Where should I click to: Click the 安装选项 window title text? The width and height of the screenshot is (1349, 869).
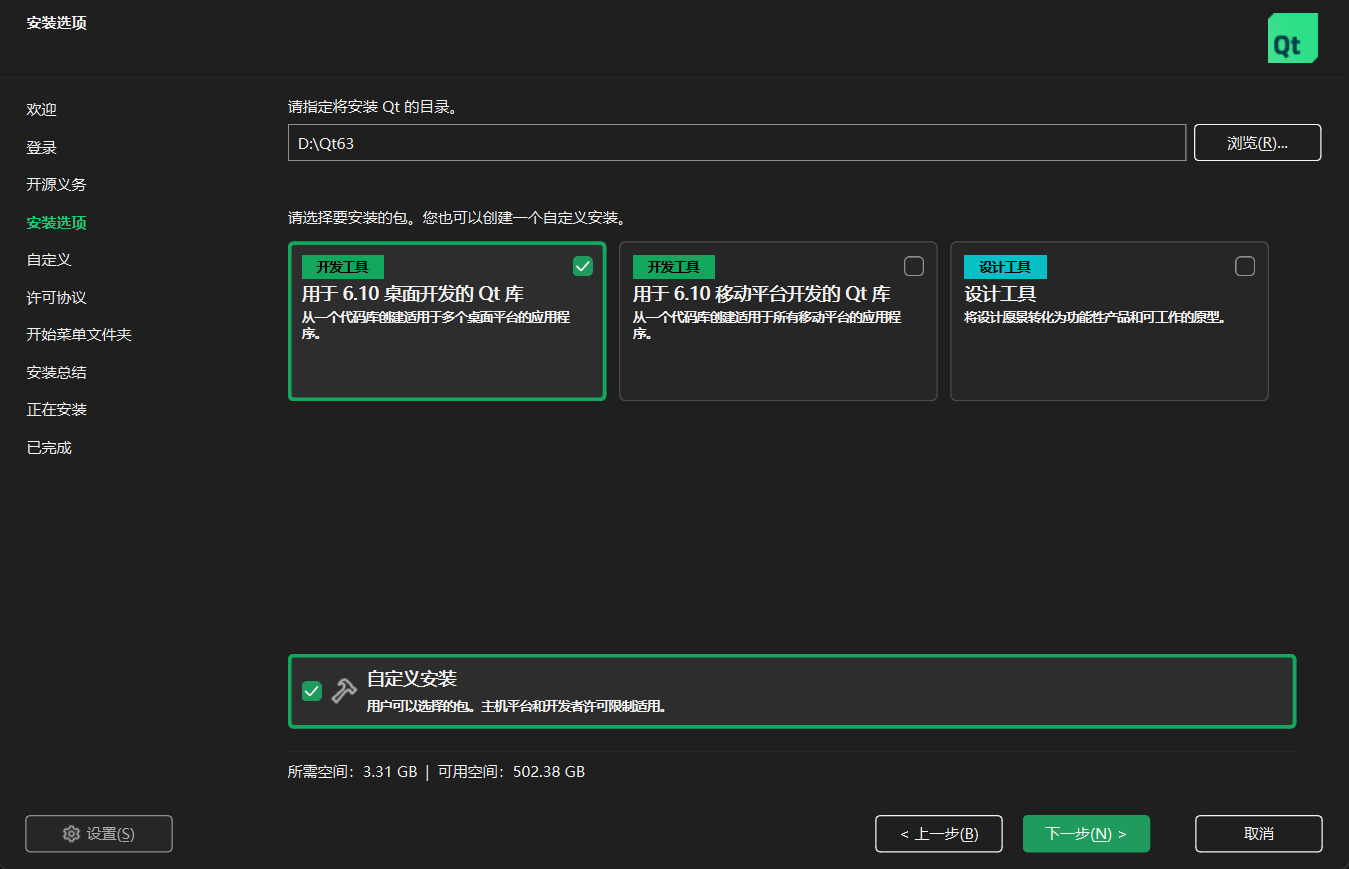tap(57, 23)
